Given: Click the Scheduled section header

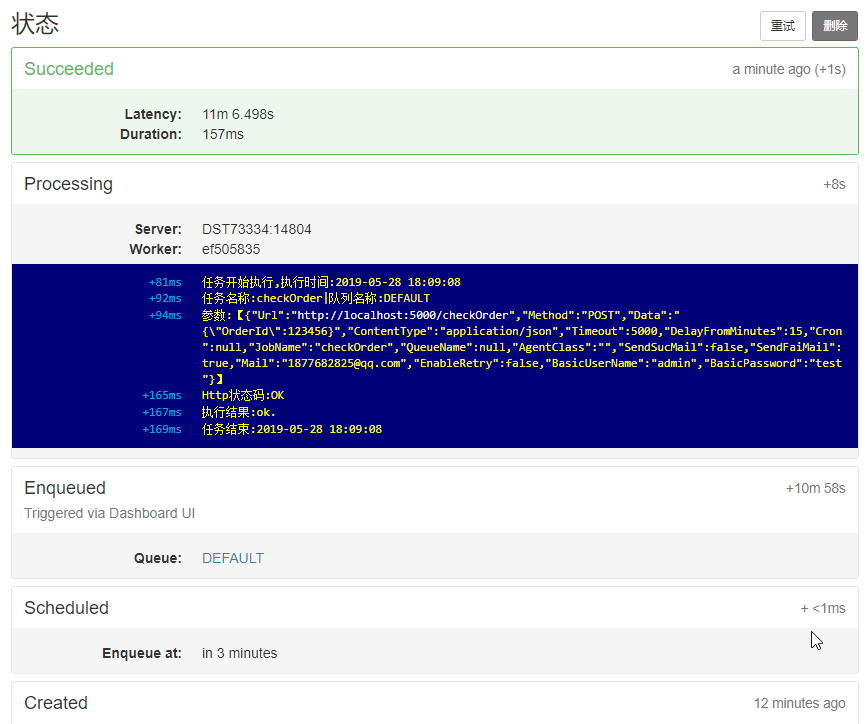Looking at the screenshot, I should point(65,608).
